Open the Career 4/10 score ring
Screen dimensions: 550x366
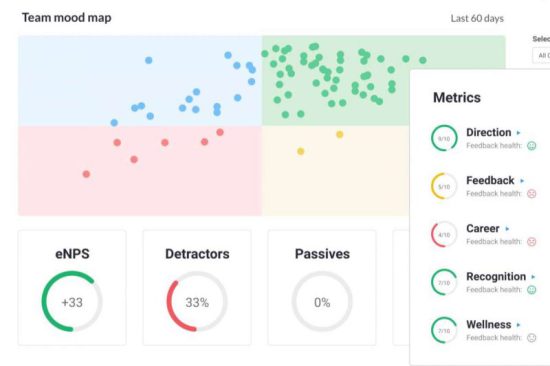pos(444,234)
